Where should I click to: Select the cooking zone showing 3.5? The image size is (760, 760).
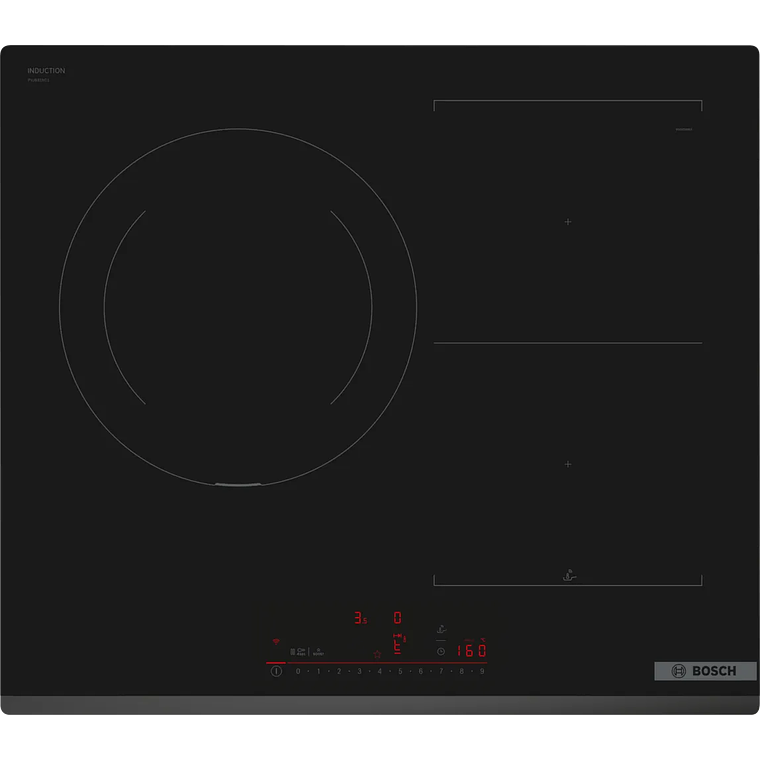coord(360,618)
